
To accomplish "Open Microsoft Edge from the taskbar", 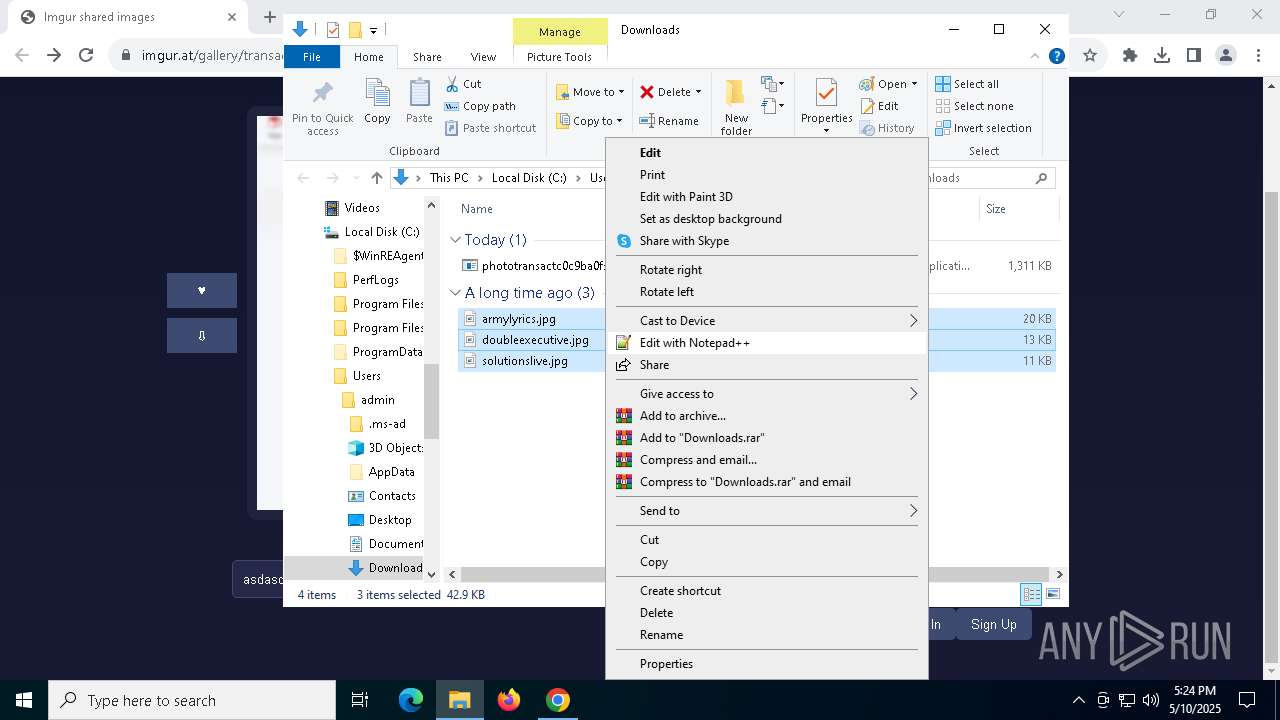I will click(411, 700).
